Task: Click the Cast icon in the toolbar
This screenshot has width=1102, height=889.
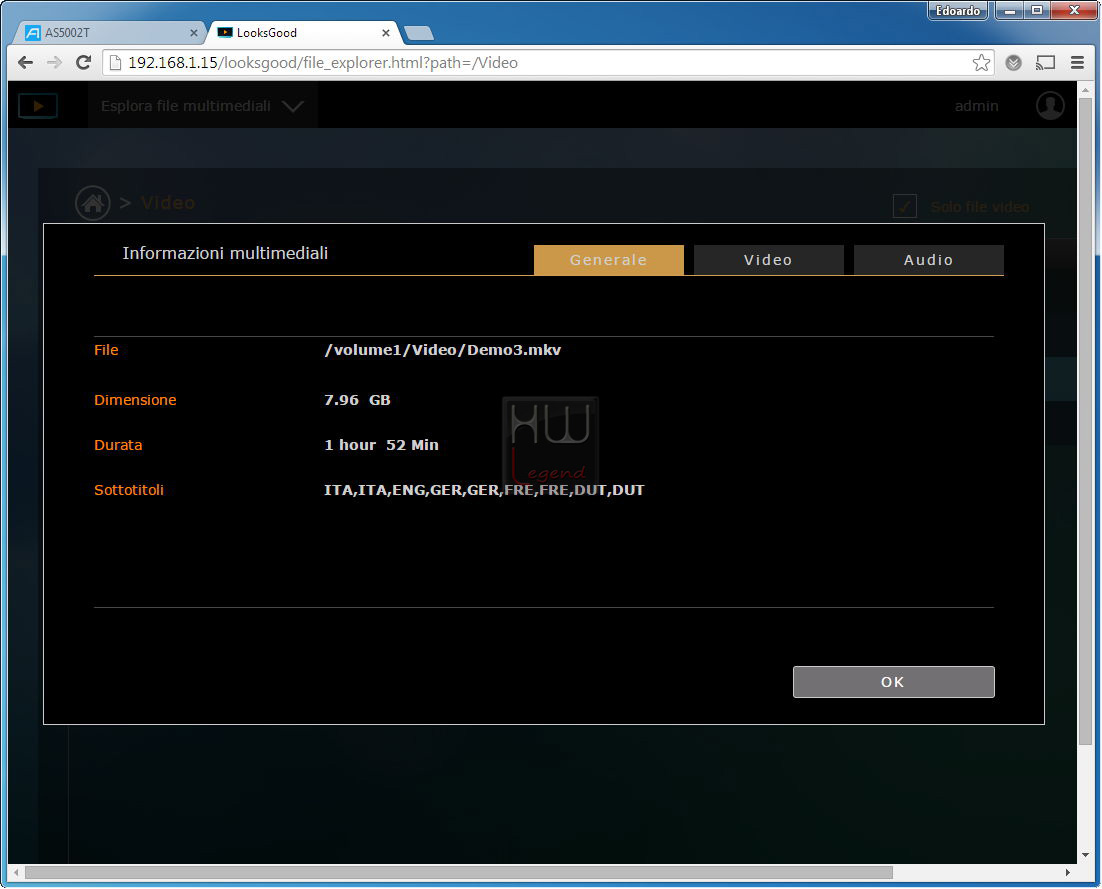Action: (x=1045, y=63)
